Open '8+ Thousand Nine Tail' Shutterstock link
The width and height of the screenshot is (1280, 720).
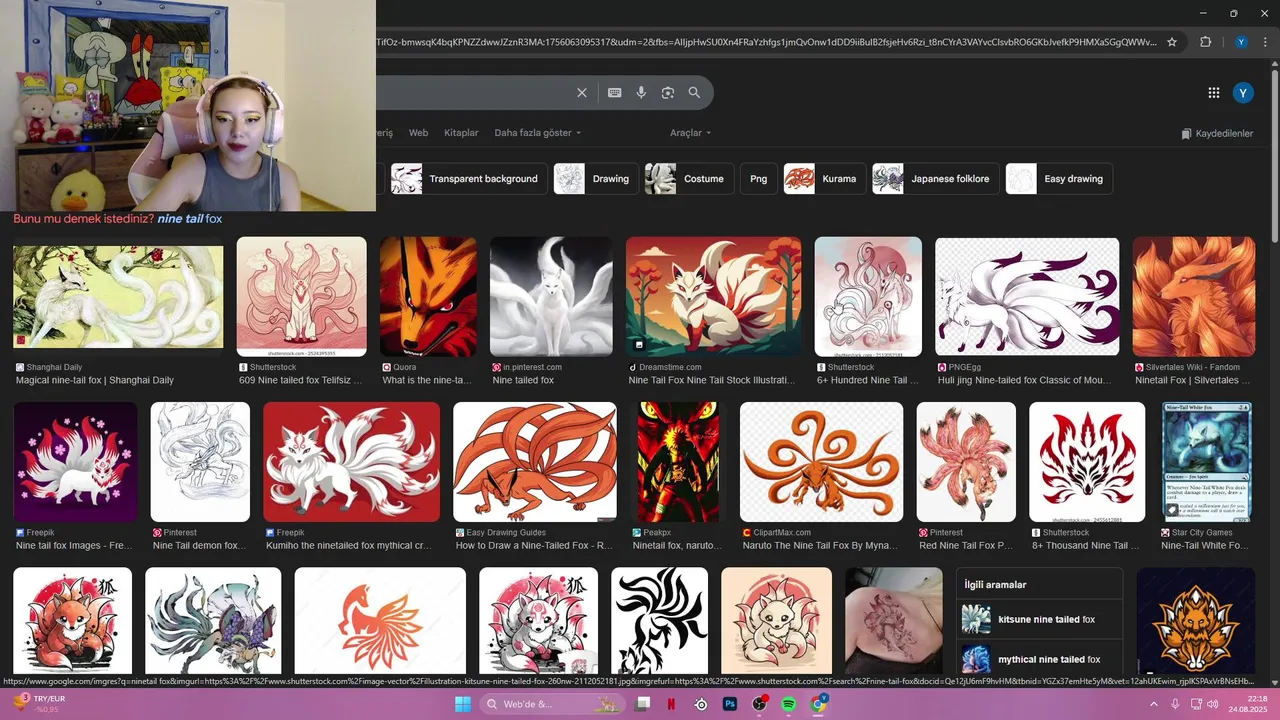(x=1084, y=546)
